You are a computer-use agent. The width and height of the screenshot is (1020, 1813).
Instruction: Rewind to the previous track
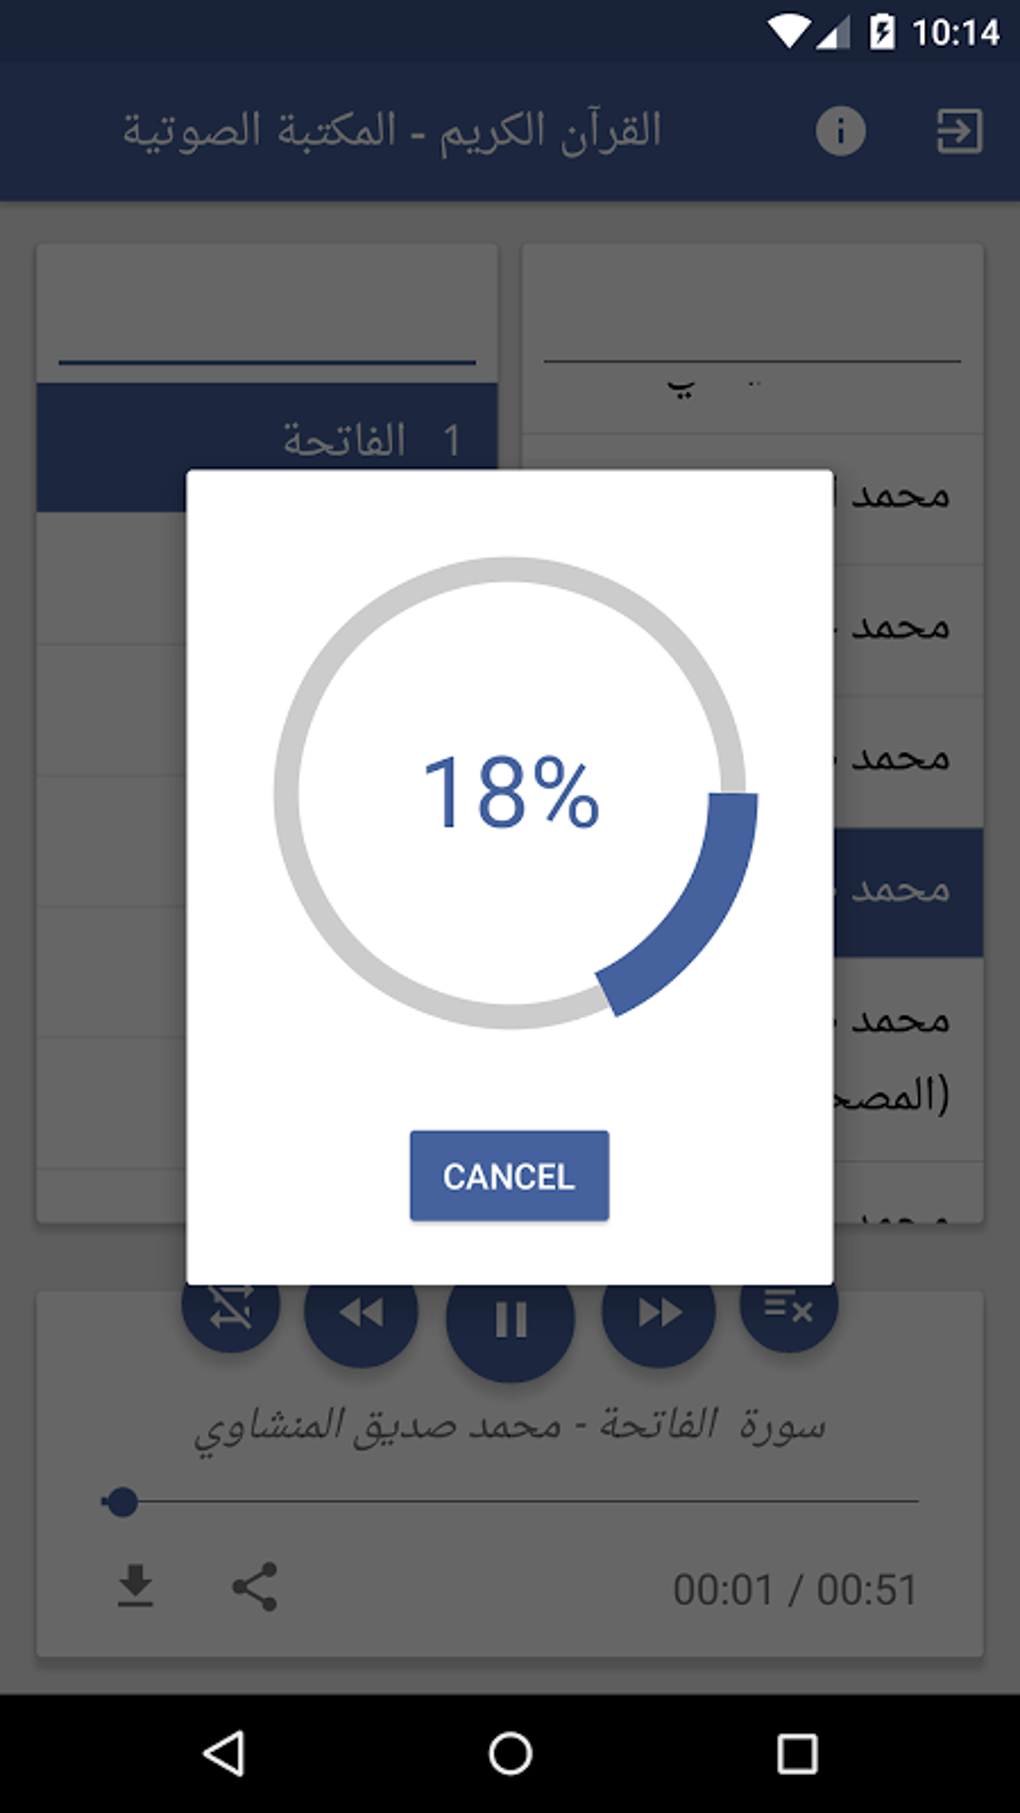pyautogui.click(x=361, y=1315)
